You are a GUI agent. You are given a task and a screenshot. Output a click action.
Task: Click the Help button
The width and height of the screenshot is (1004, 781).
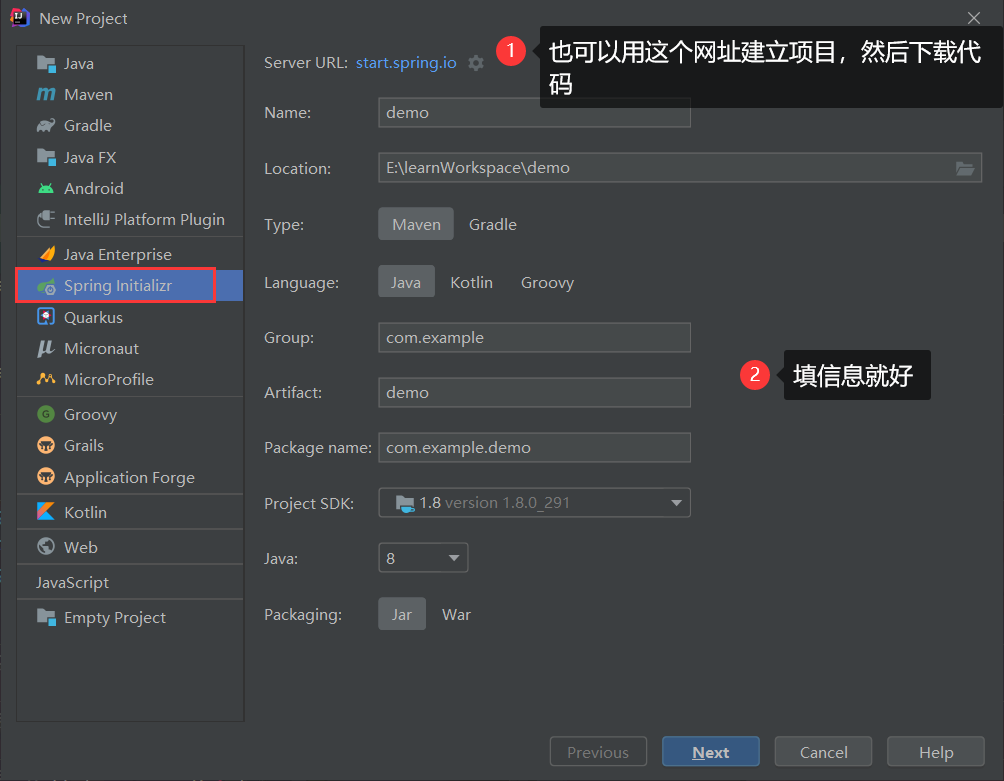[935, 752]
